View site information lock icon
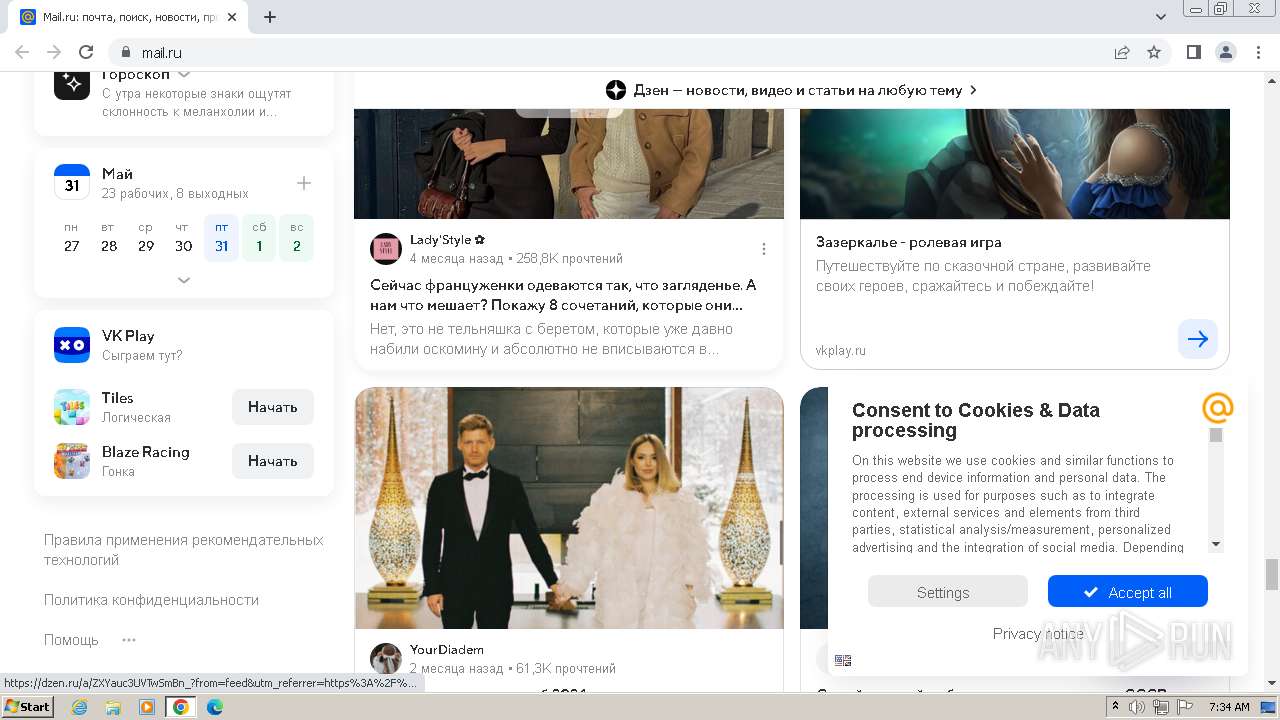Image resolution: width=1280 pixels, height=720 pixels. pyautogui.click(x=126, y=52)
